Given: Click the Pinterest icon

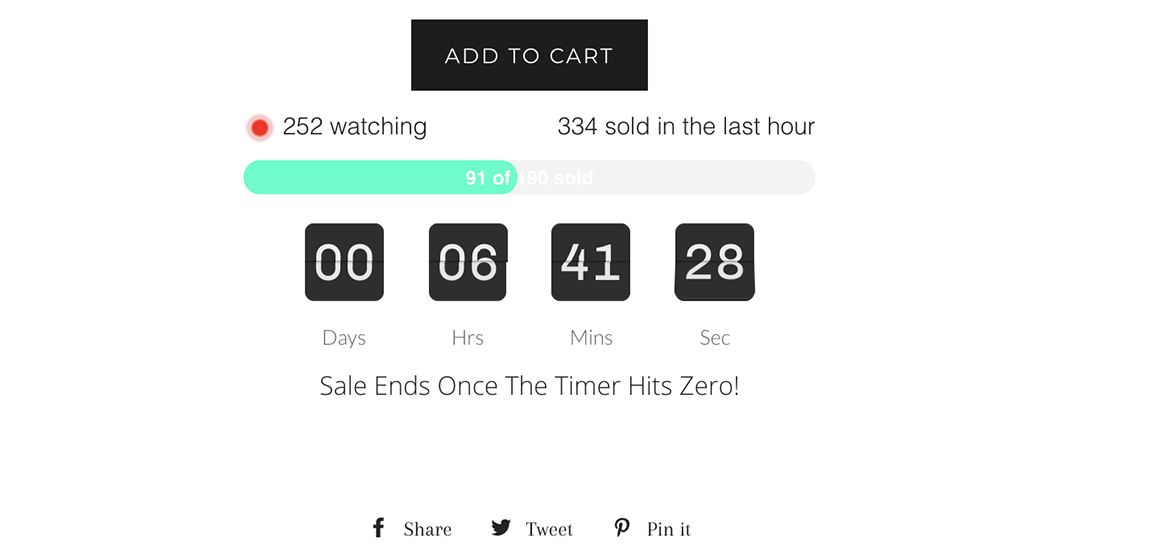Looking at the screenshot, I should 622,528.
